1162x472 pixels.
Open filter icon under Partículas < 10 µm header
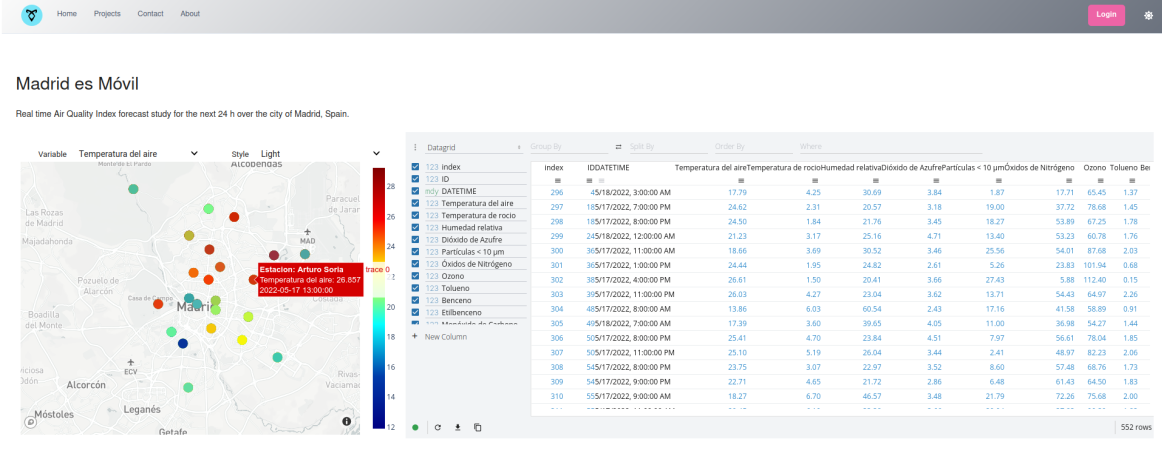[x=999, y=180]
